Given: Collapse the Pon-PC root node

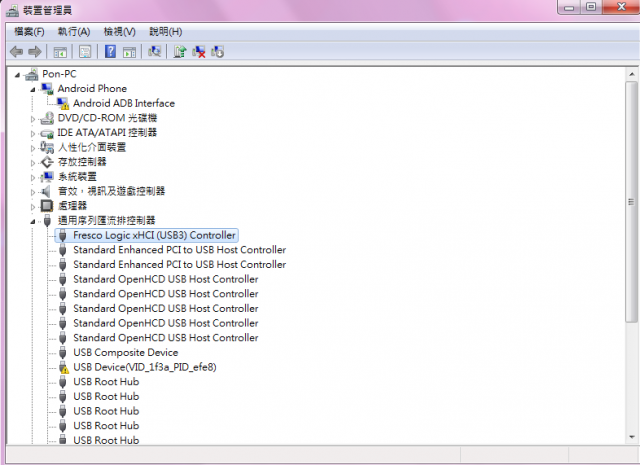Looking at the screenshot, I should click(18, 75).
